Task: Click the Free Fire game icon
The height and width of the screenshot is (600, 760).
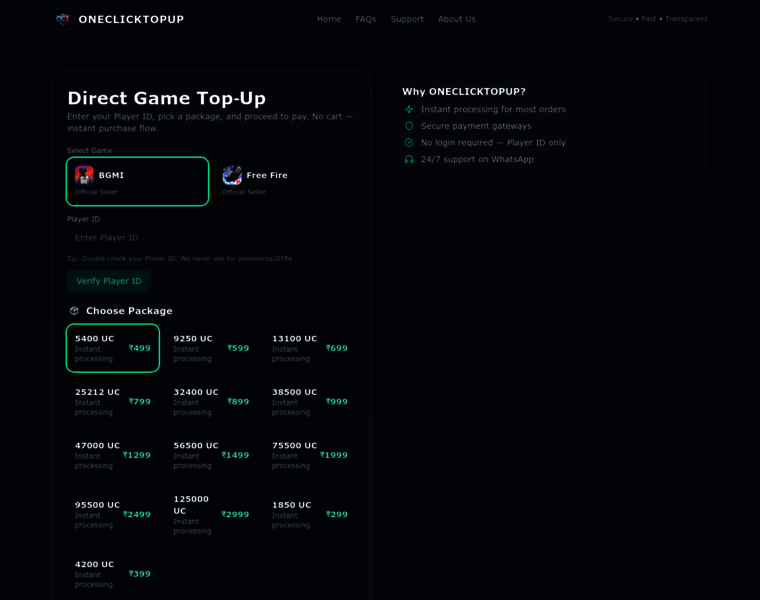Action: coord(232,175)
